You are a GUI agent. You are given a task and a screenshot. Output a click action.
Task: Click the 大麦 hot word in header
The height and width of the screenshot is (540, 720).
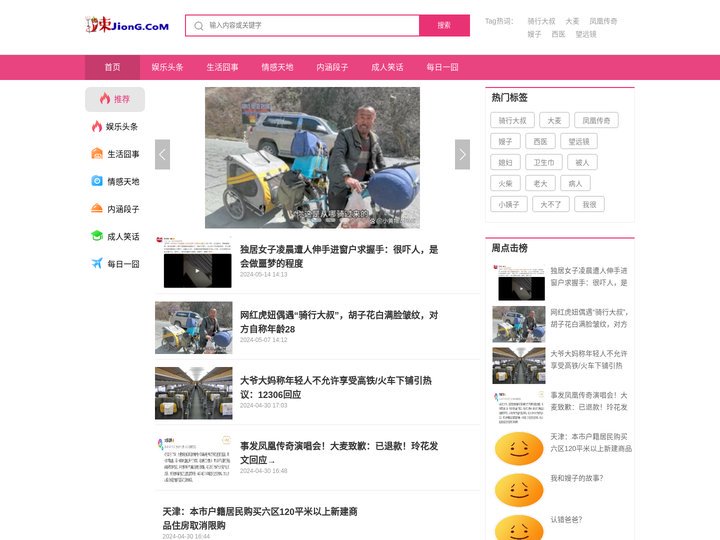572,21
